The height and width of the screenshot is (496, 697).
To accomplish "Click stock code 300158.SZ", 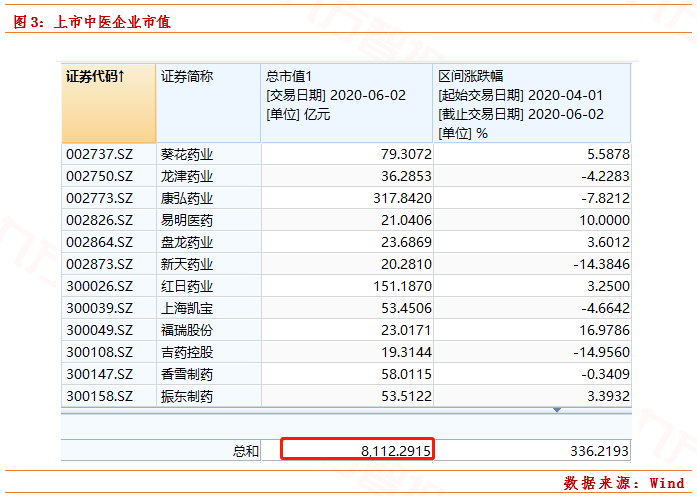I will (99, 396).
